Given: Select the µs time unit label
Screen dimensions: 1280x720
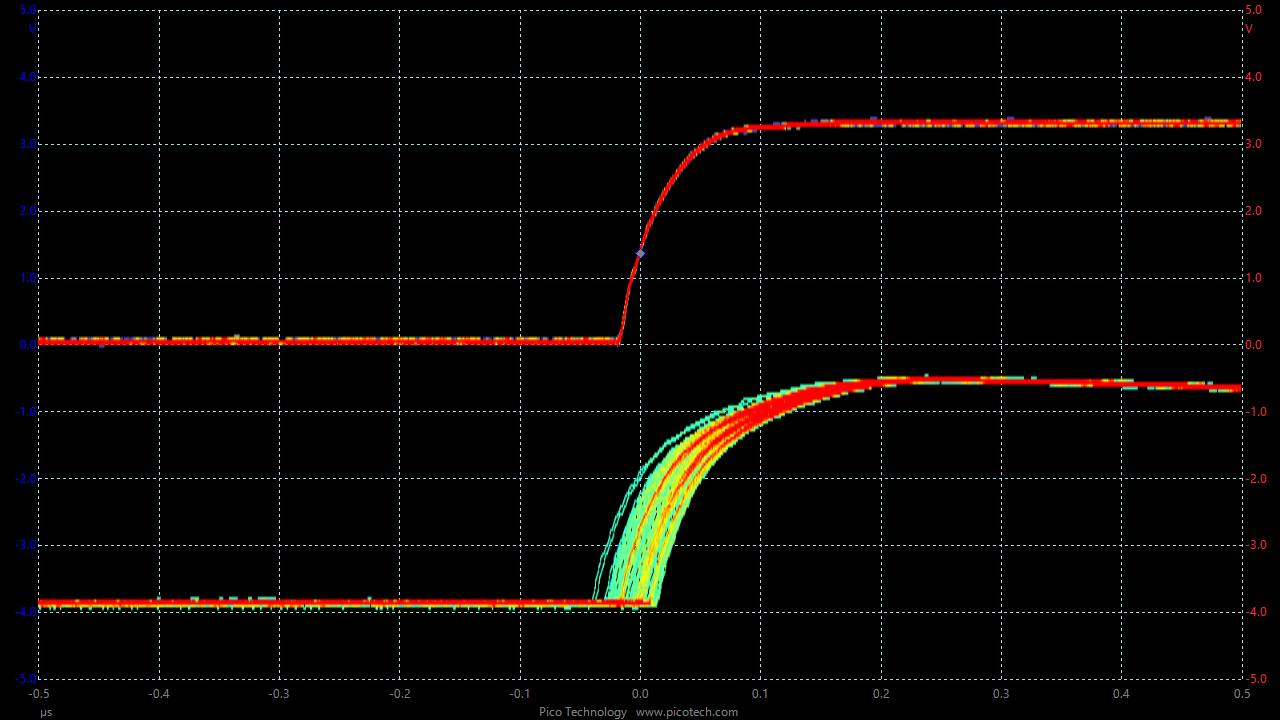Looking at the screenshot, I should click(46, 712).
